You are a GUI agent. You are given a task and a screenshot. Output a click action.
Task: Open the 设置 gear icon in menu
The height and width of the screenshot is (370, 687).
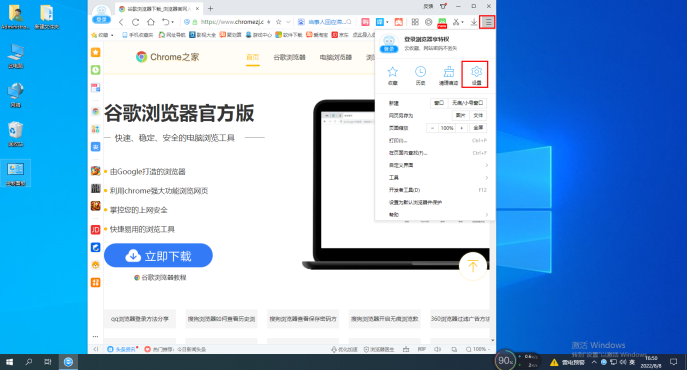tap(476, 75)
